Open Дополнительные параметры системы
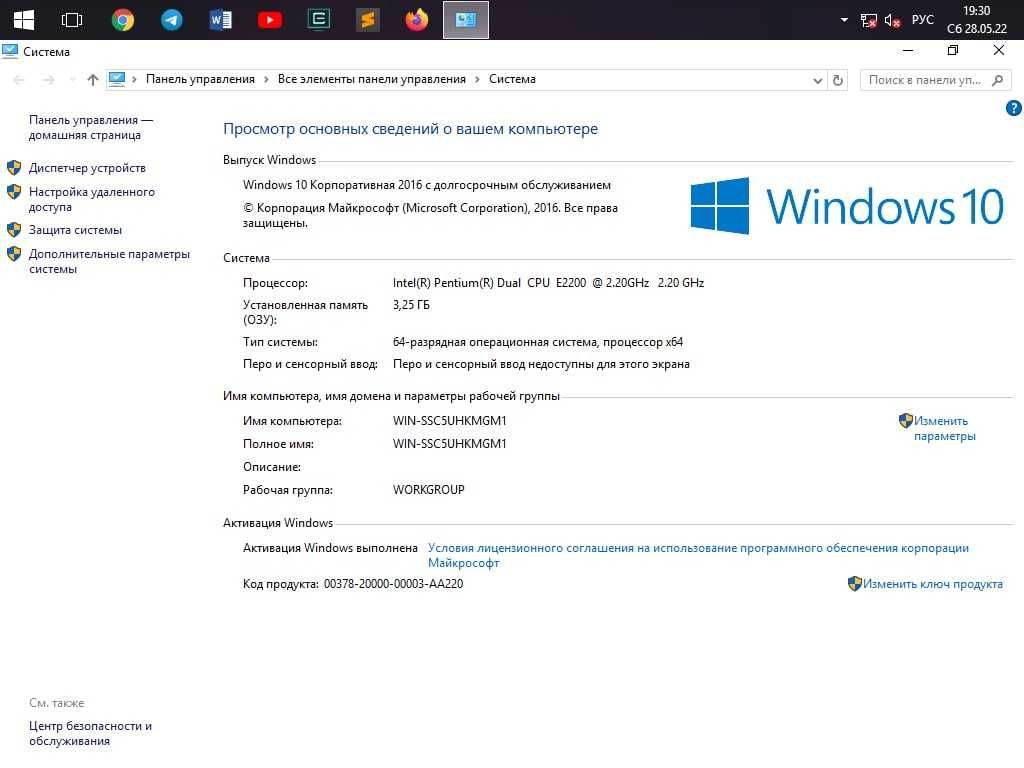The height and width of the screenshot is (768, 1024). coord(109,261)
